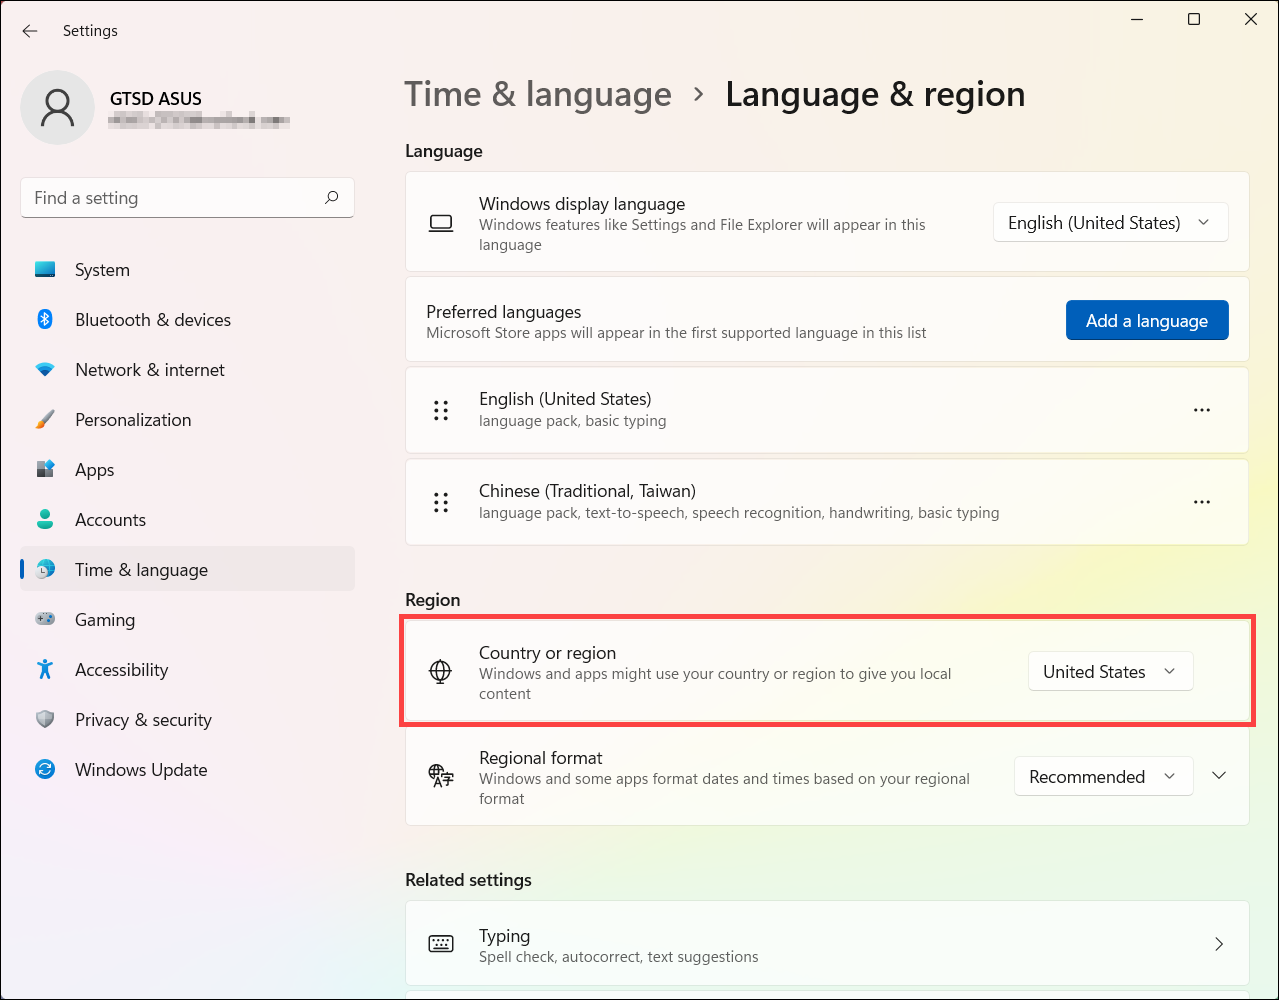Viewport: 1279px width, 1000px height.
Task: Click the Apps icon in sidebar
Action: coord(45,470)
